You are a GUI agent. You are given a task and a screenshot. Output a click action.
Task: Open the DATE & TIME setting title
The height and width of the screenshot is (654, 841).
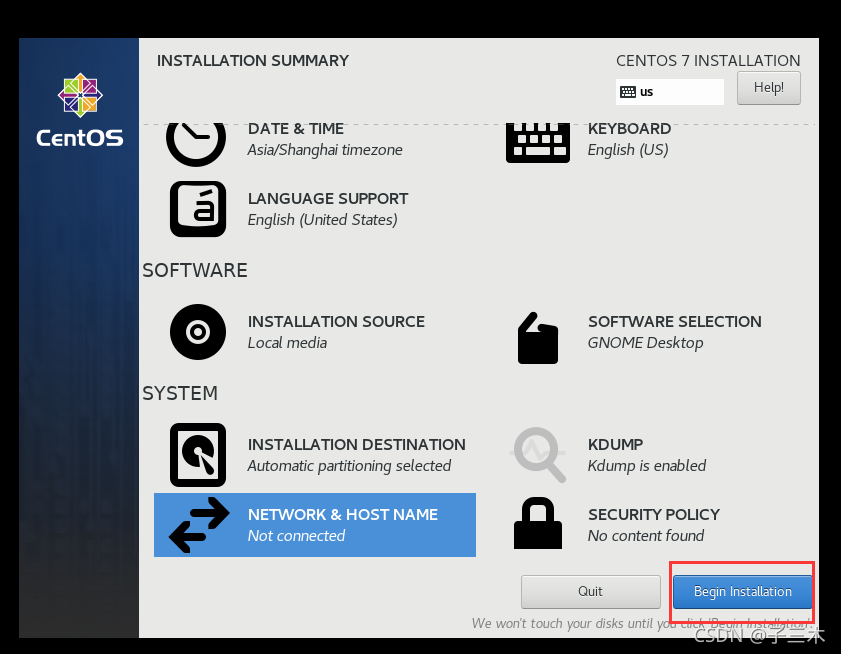(296, 129)
